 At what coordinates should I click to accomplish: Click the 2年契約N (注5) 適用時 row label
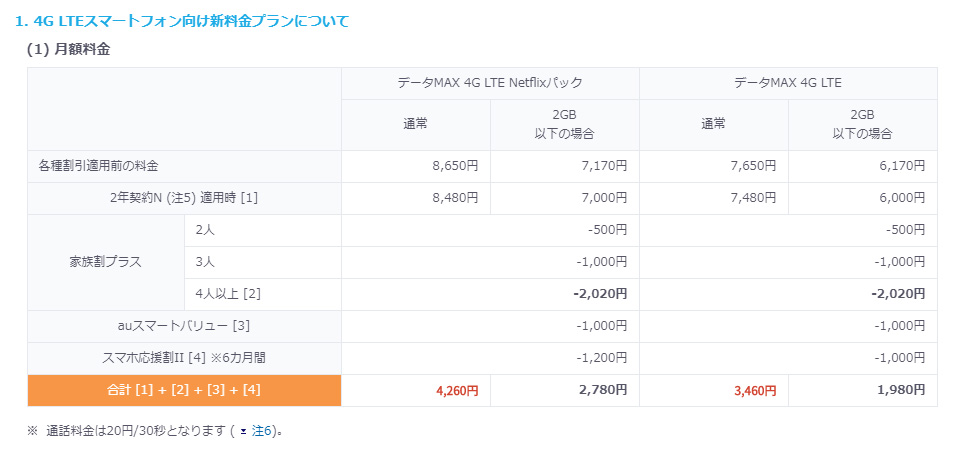coord(184,198)
